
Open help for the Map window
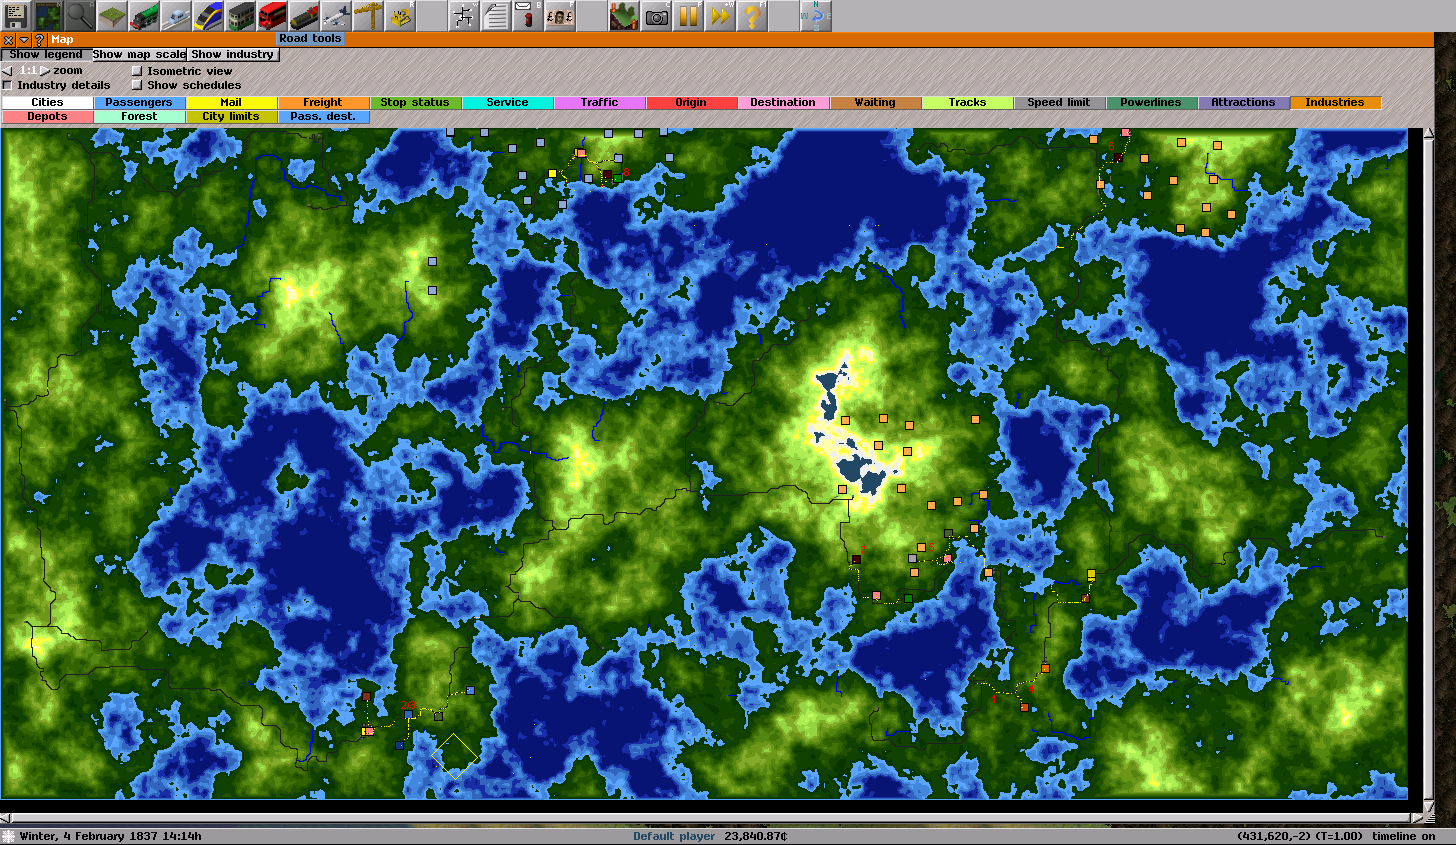(x=39, y=40)
